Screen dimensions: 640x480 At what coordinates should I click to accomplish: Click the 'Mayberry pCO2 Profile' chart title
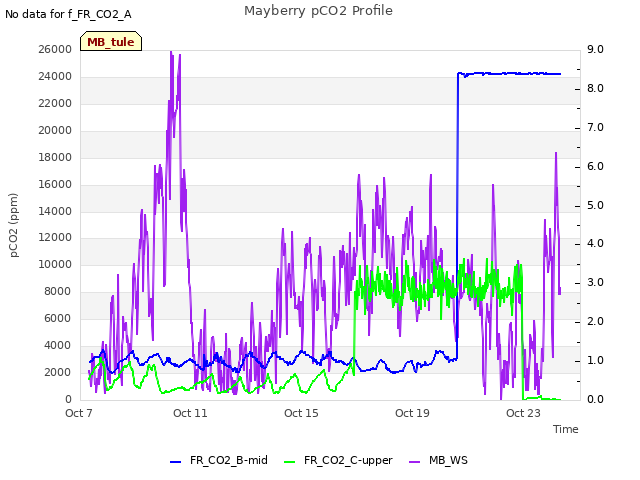[318, 11]
